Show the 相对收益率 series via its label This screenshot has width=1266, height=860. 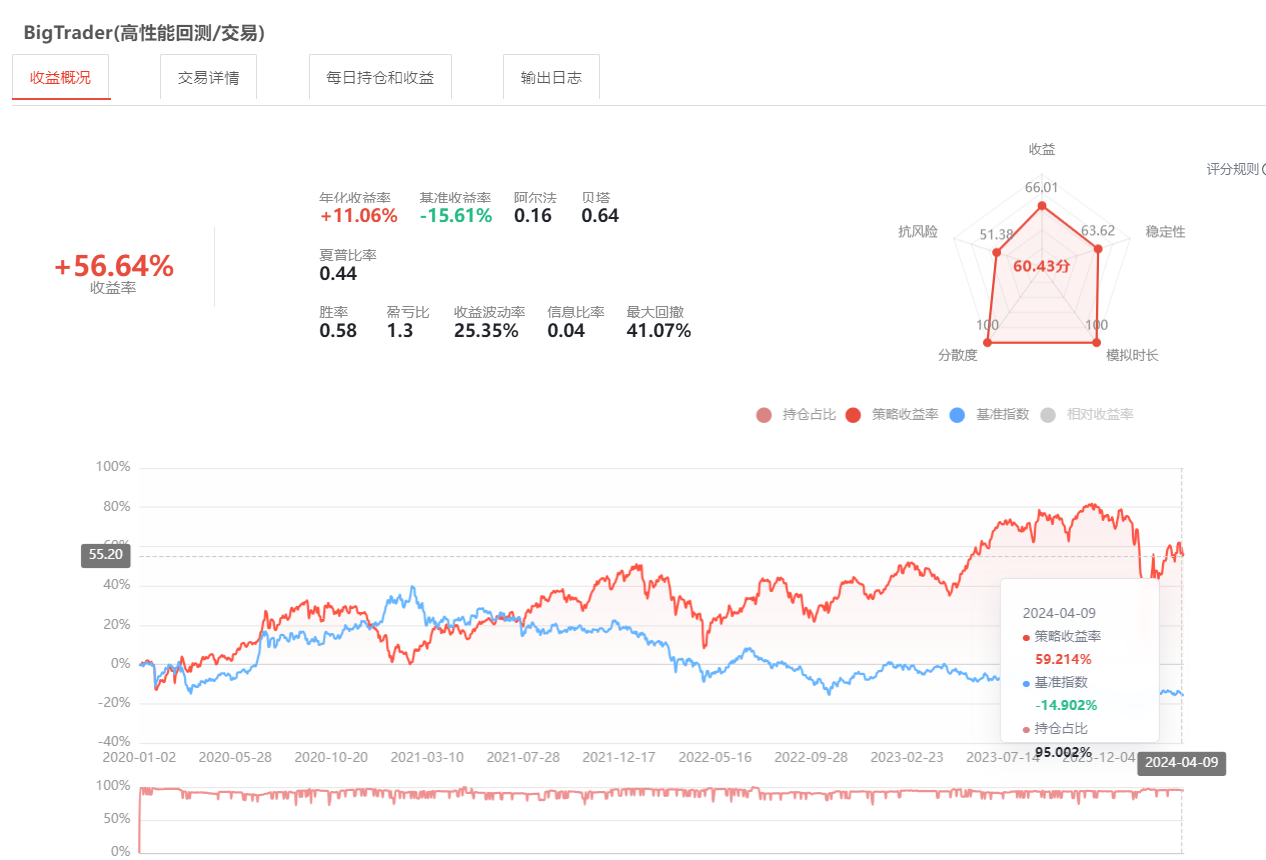[x=1100, y=415]
